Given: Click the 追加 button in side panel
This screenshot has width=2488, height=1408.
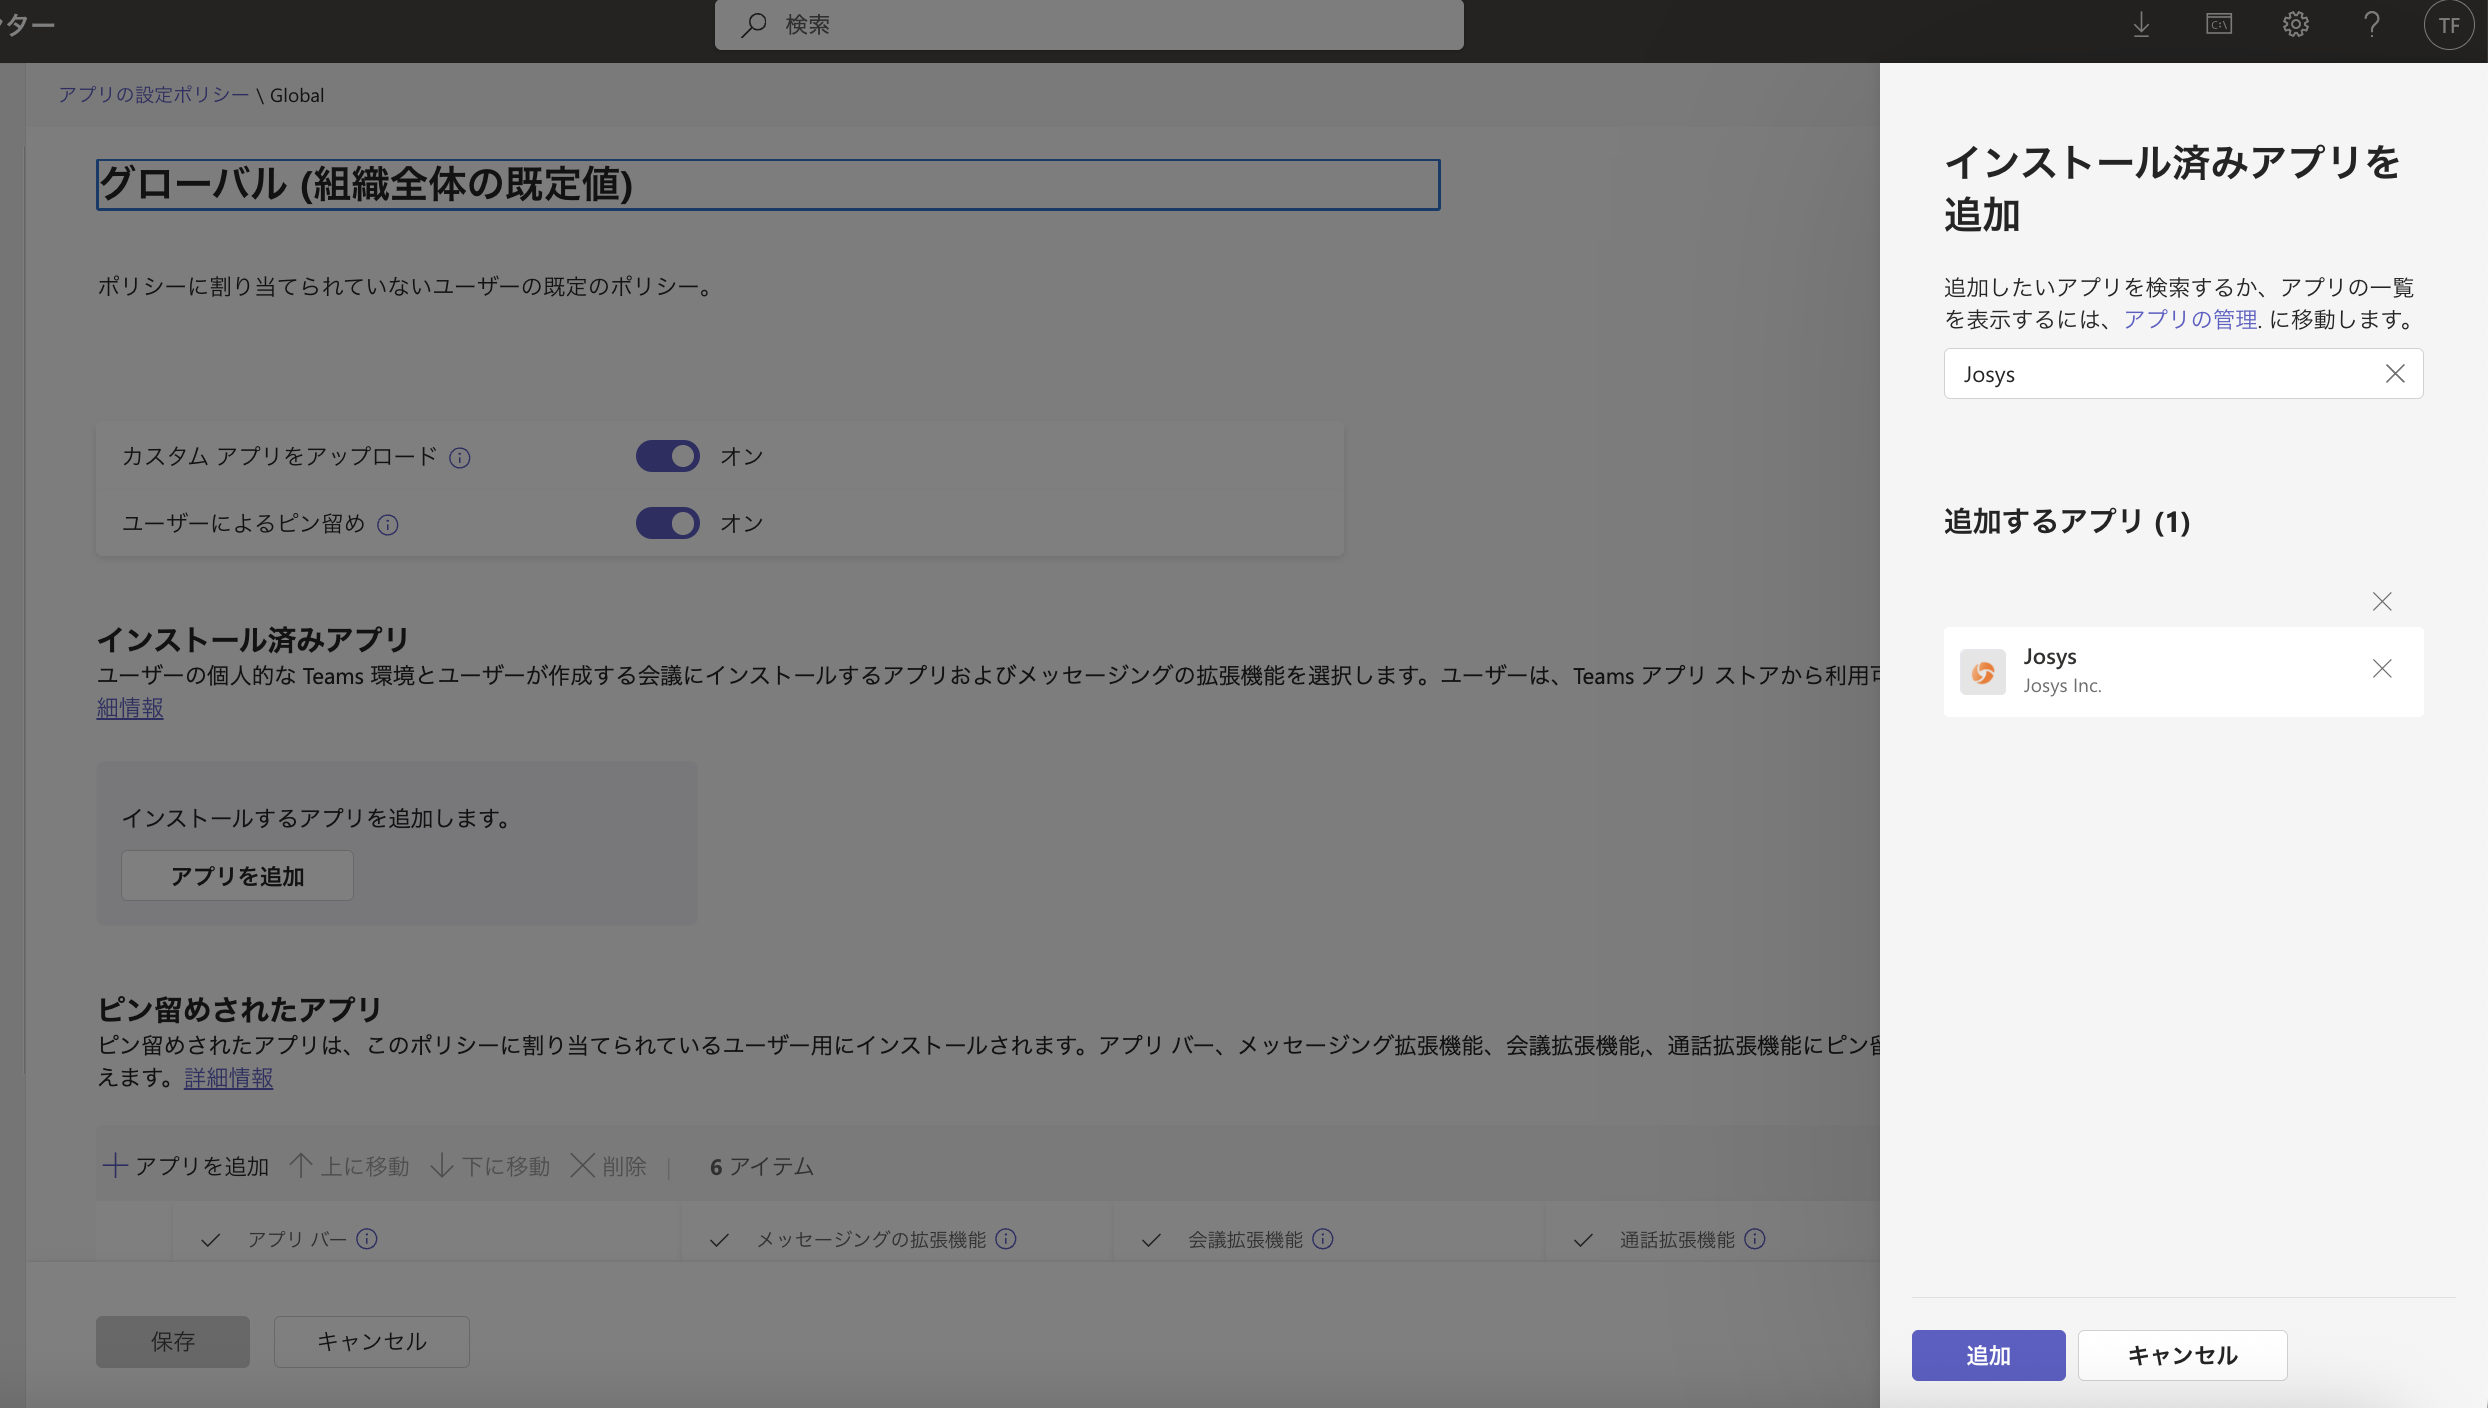Looking at the screenshot, I should (x=1987, y=1355).
